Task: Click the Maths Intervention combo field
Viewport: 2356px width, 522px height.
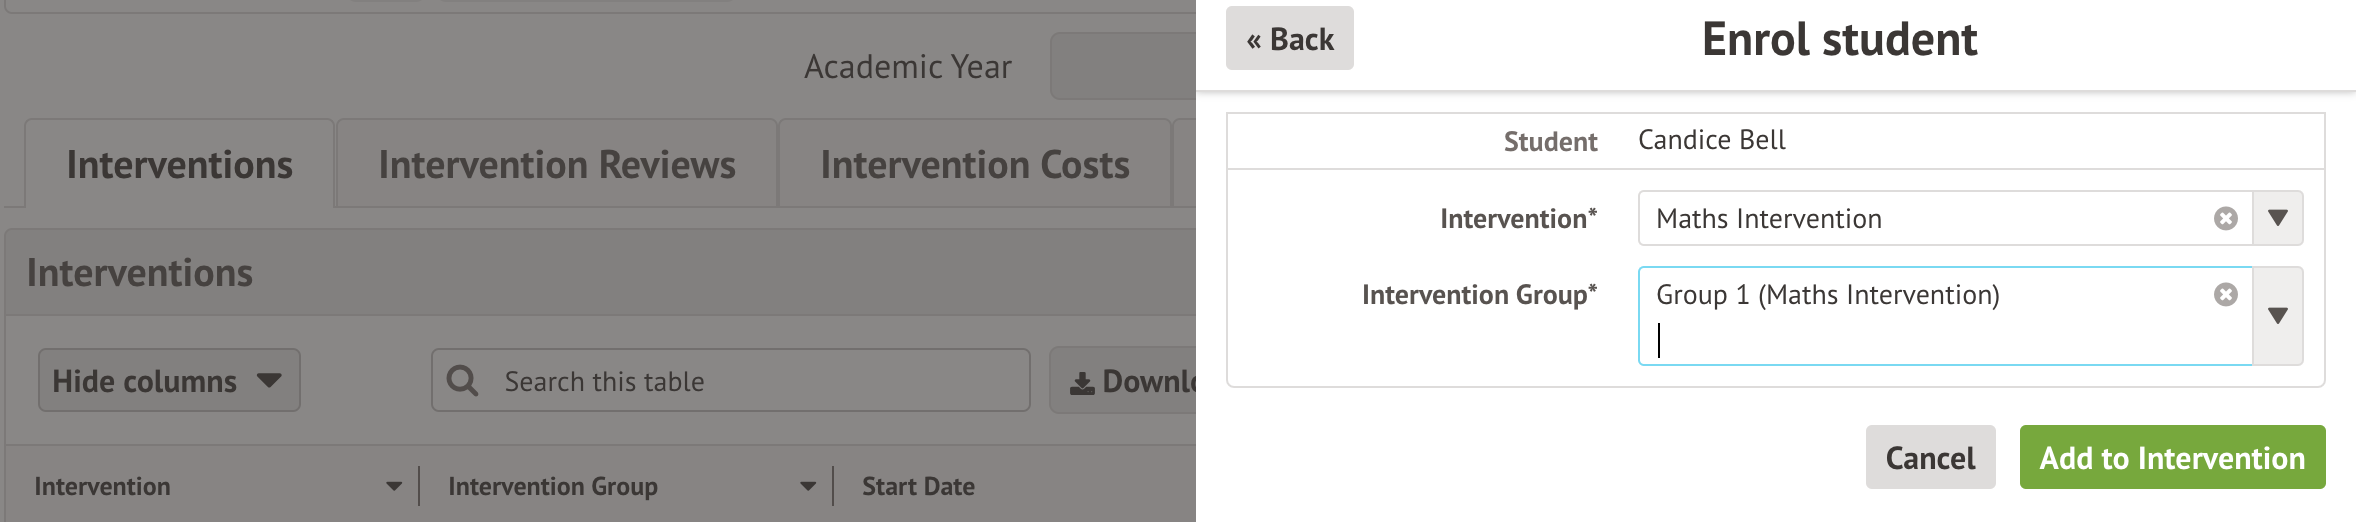Action: tap(1920, 218)
